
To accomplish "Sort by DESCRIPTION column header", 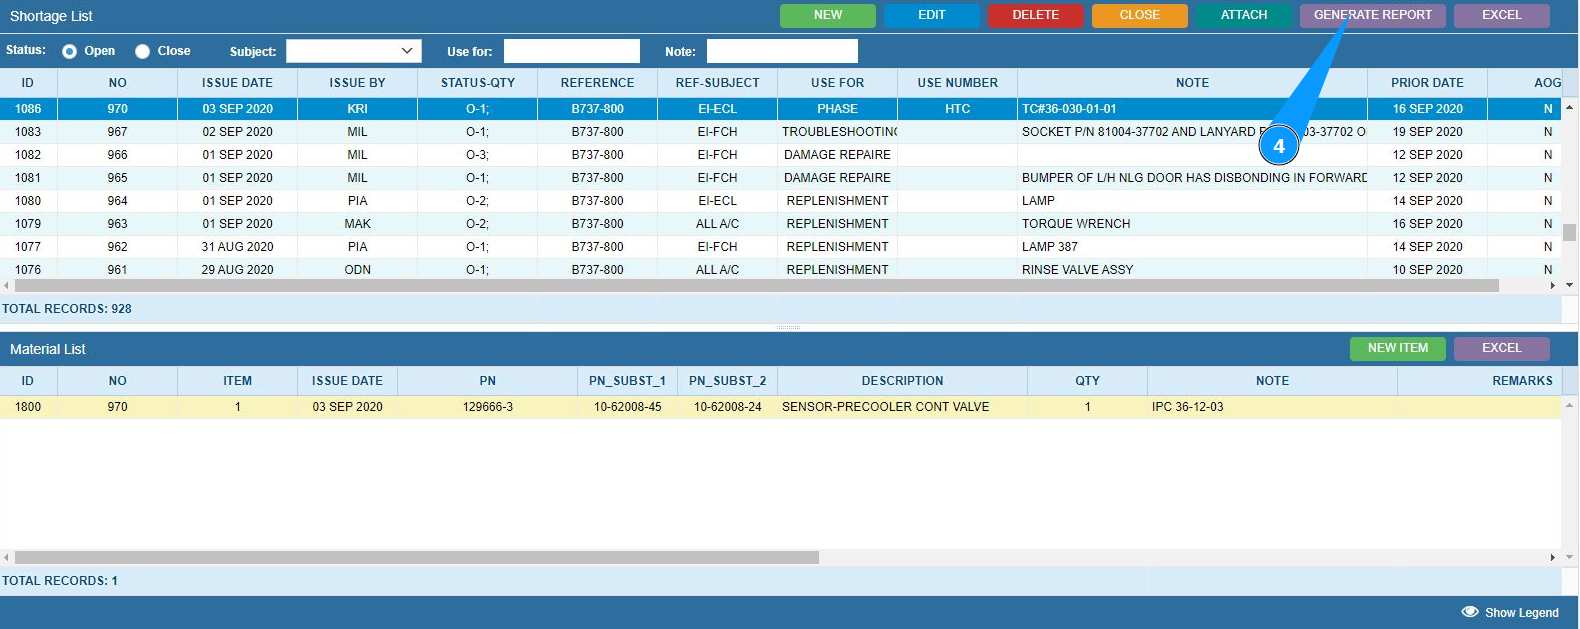I will [902, 381].
